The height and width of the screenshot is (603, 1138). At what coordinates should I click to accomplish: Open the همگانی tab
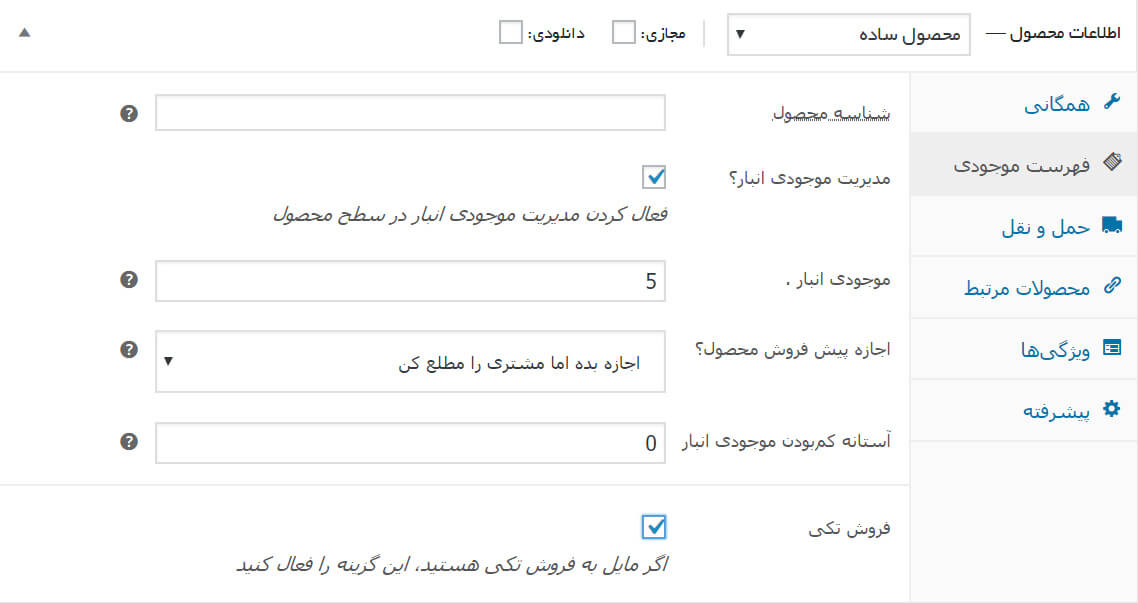click(x=1023, y=102)
